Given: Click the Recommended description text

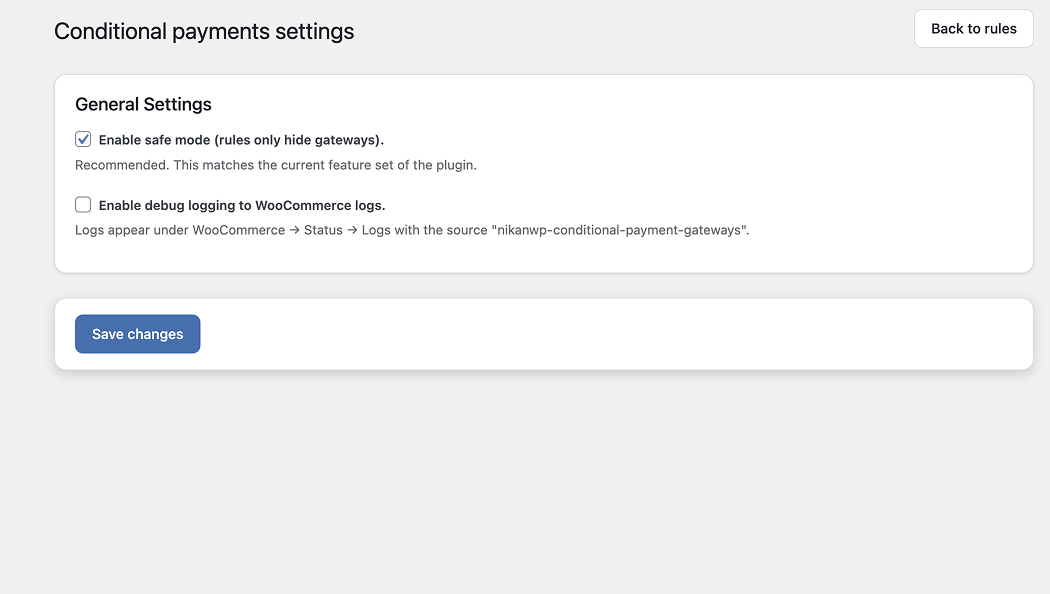Looking at the screenshot, I should [x=276, y=164].
